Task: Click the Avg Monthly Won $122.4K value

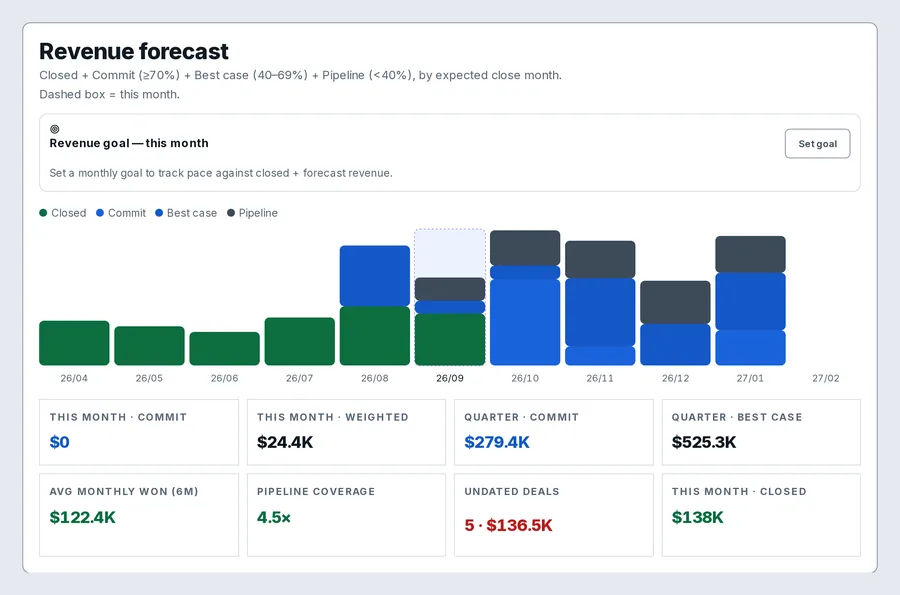Action: (x=83, y=517)
